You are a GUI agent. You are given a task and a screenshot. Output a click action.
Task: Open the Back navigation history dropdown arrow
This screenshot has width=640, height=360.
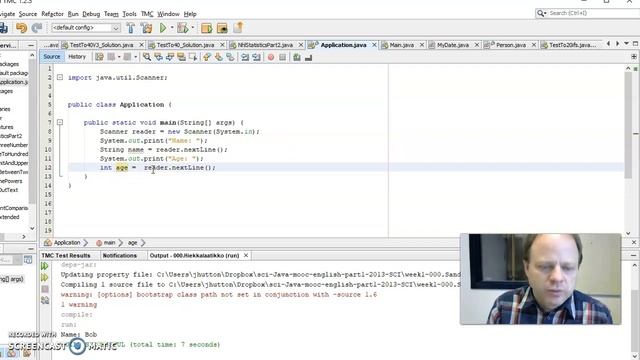(118, 57)
